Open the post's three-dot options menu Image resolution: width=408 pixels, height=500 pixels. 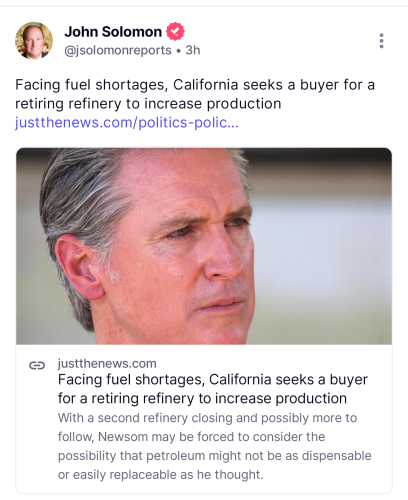click(381, 41)
